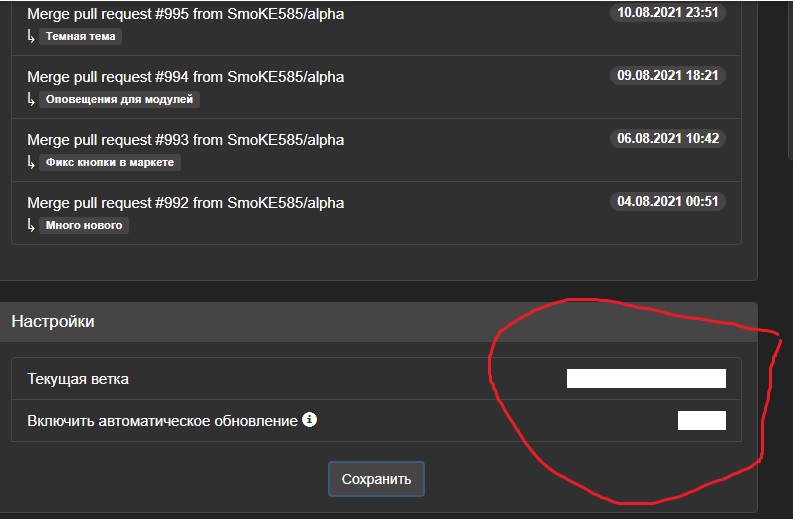Click date badge 04.08.2021 00:51

tap(668, 201)
